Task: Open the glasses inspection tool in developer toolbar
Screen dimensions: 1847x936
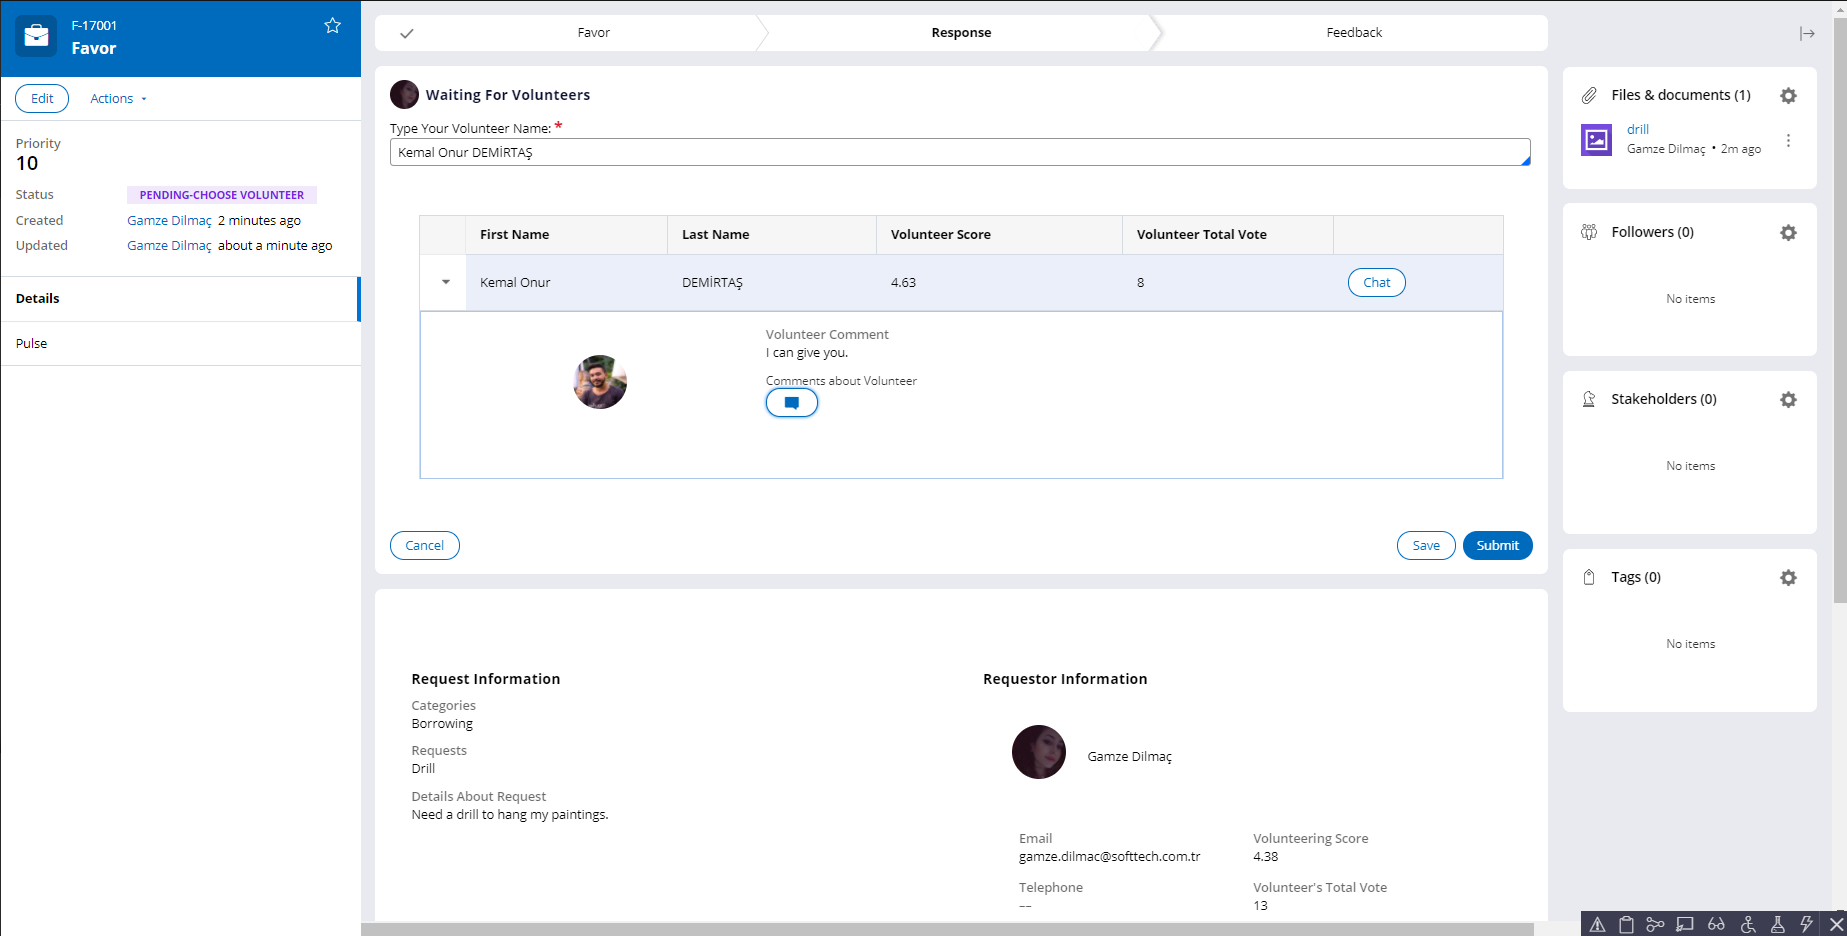Action: coord(1716,924)
